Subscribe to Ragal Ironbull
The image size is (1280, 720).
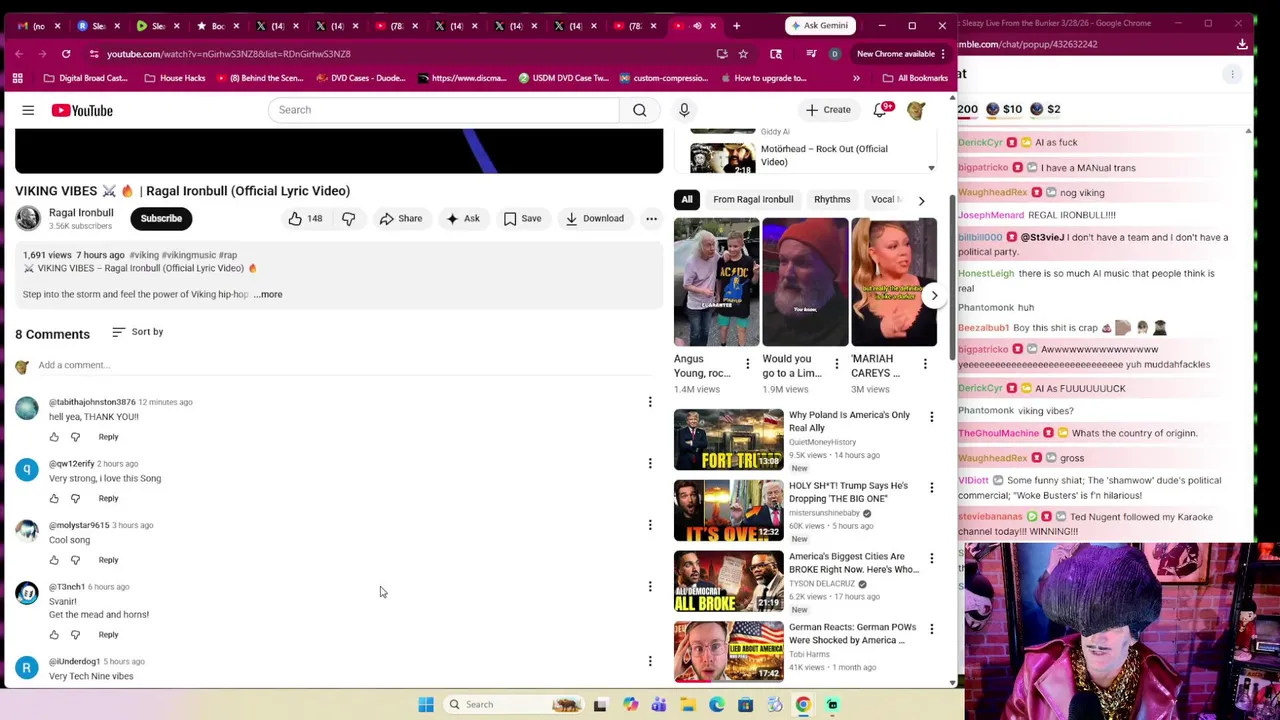161,218
